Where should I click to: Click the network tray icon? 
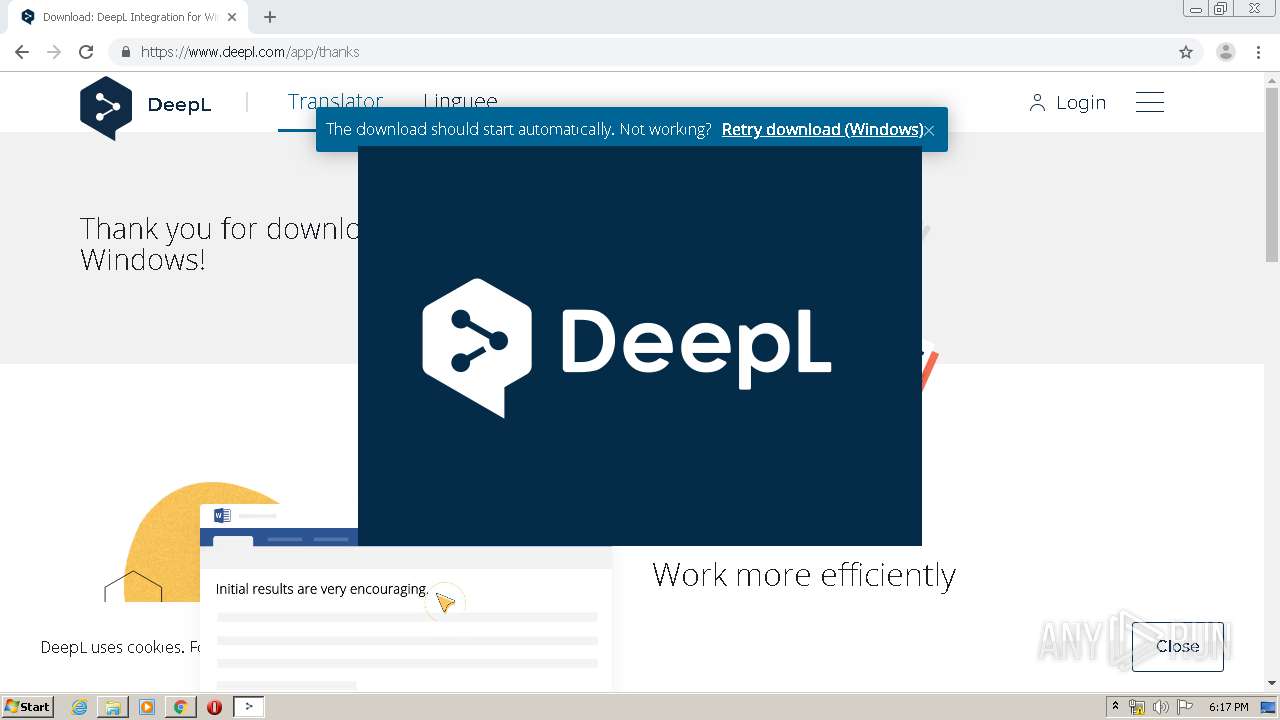(1137, 707)
